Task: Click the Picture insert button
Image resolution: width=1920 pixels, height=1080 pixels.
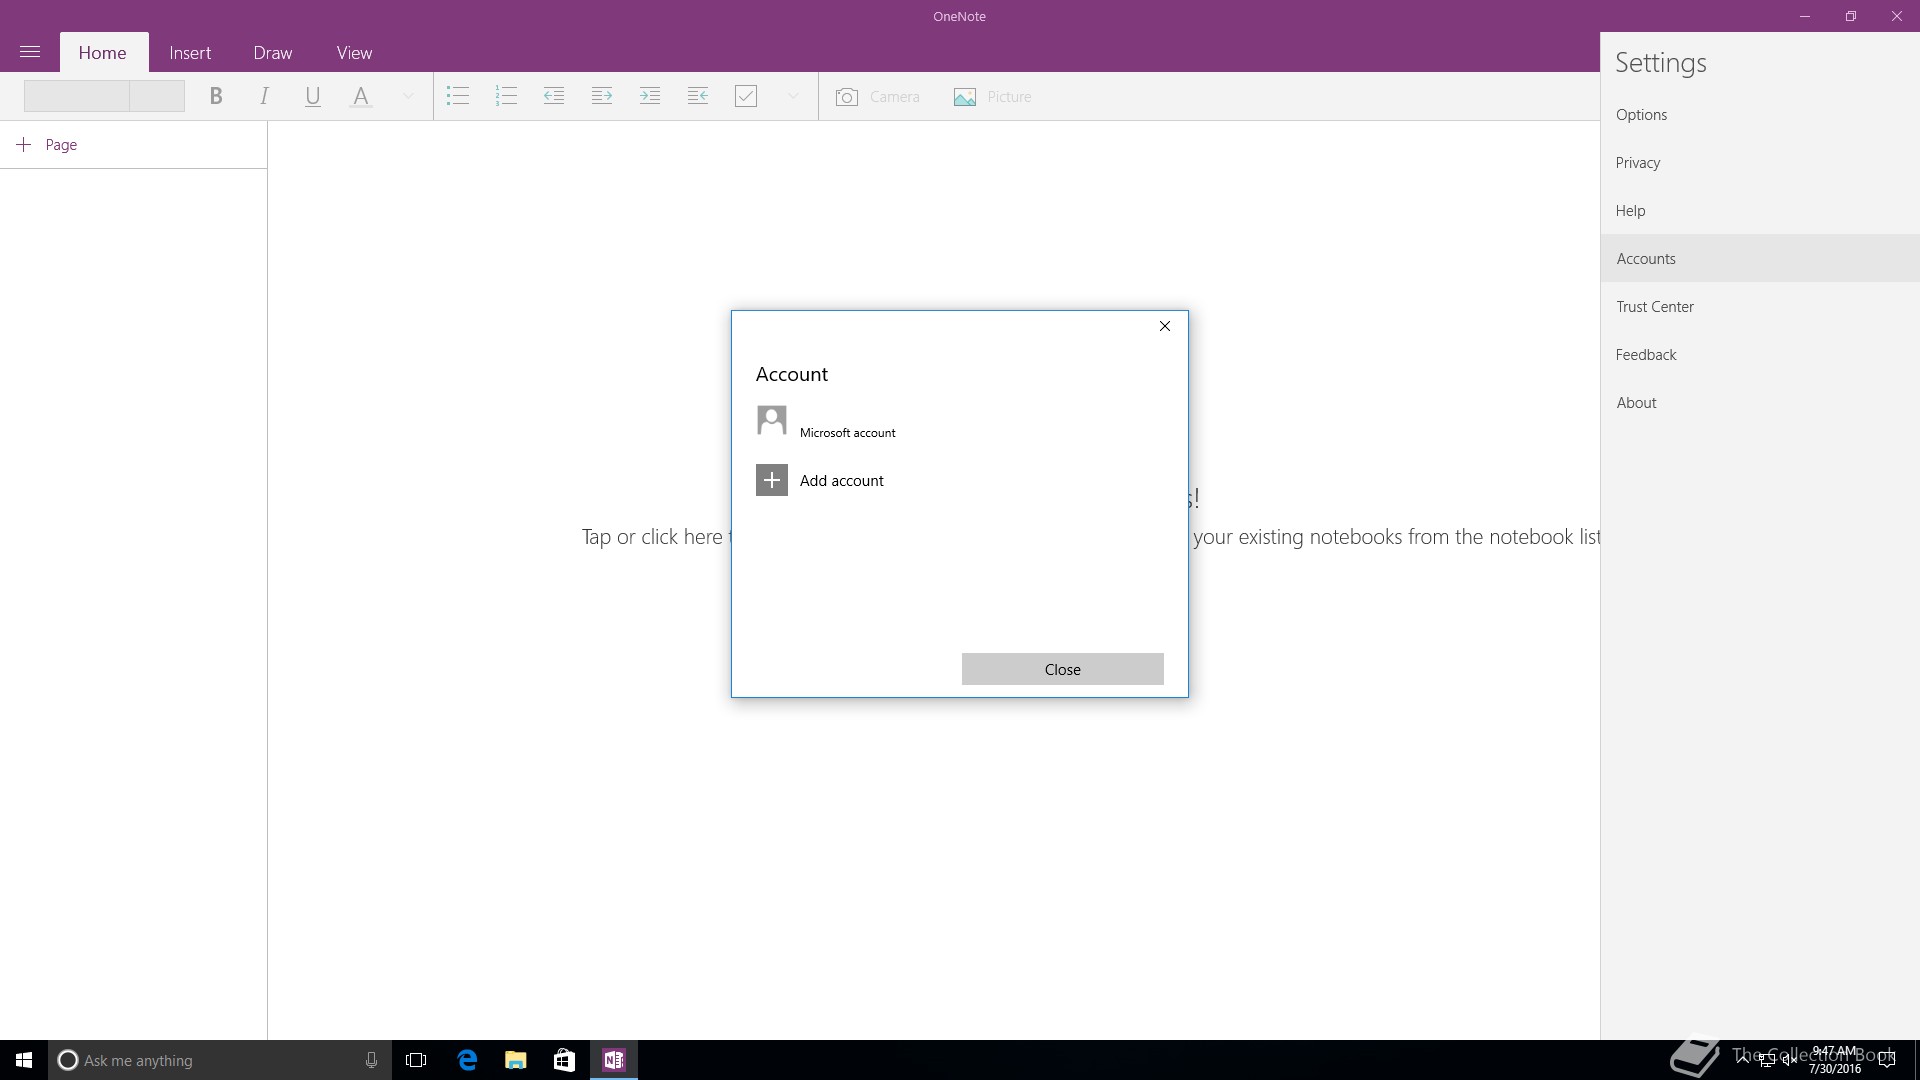Action: [992, 97]
